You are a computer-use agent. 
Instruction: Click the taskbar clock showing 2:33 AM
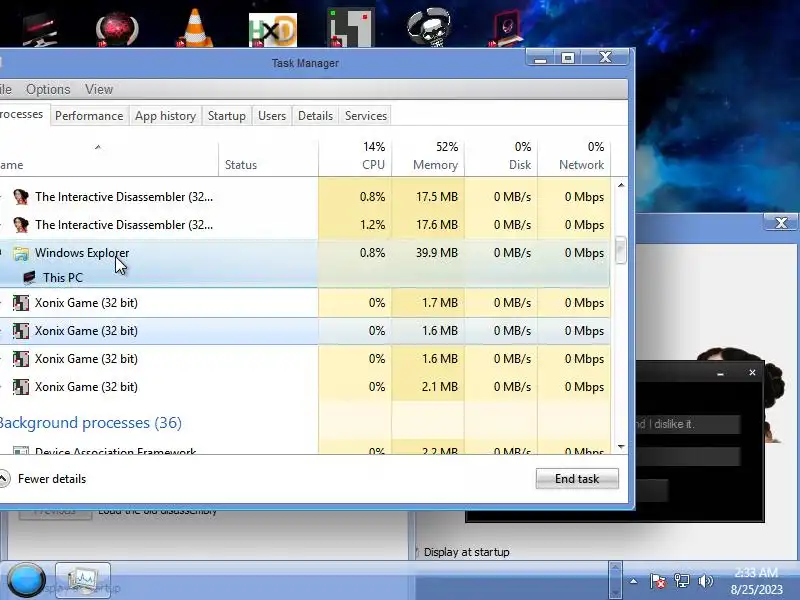point(756,581)
